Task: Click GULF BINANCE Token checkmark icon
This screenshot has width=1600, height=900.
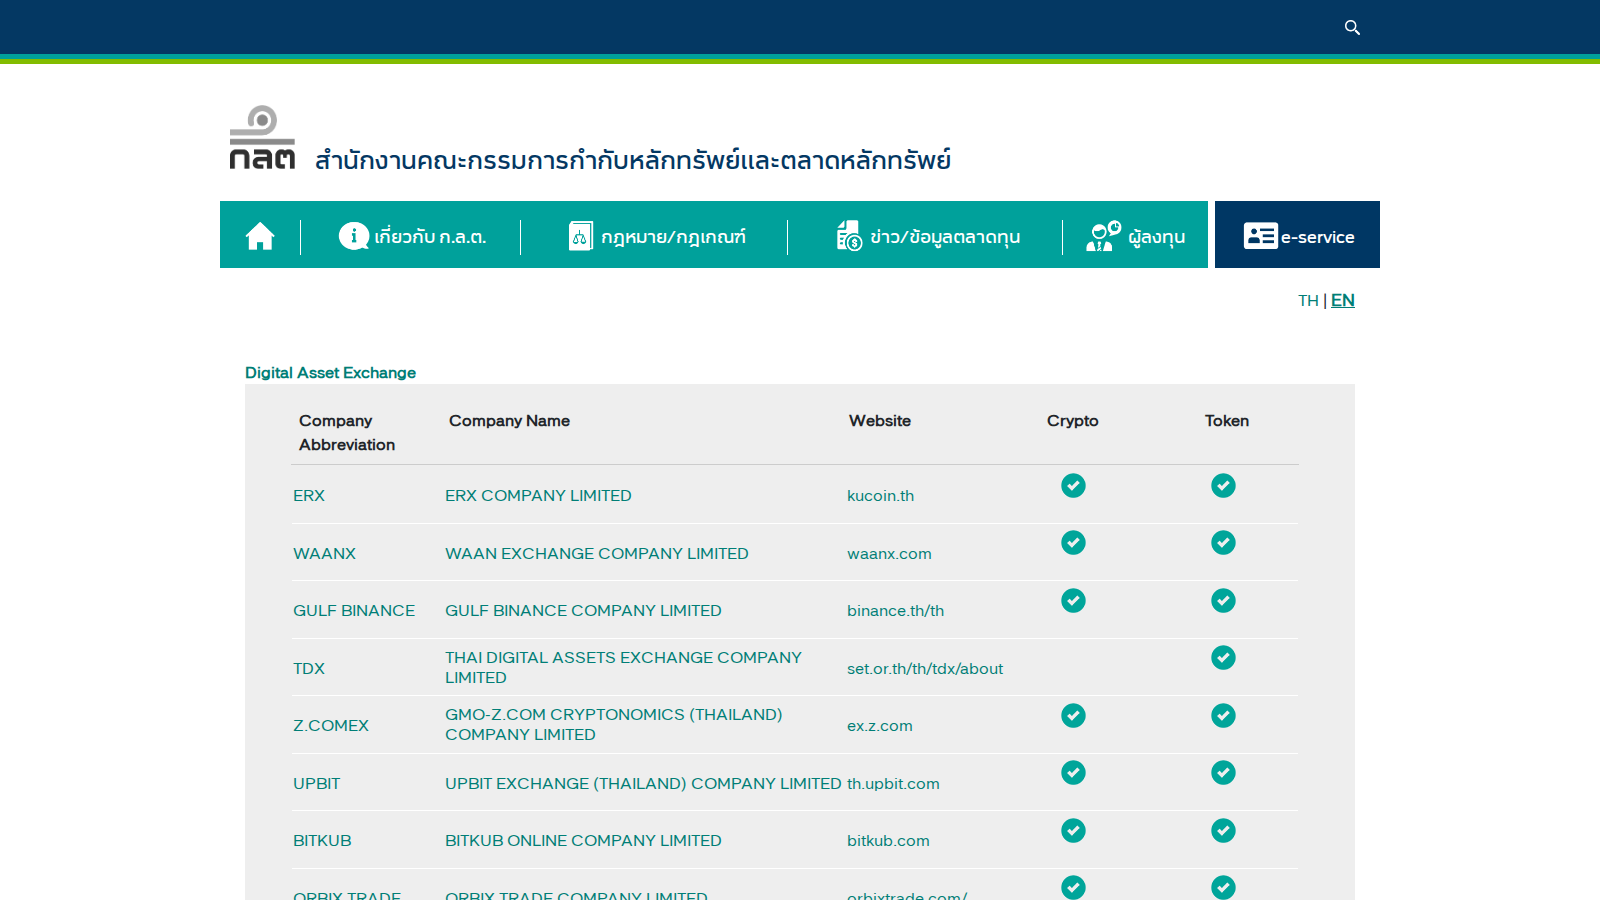Action: click(1223, 600)
